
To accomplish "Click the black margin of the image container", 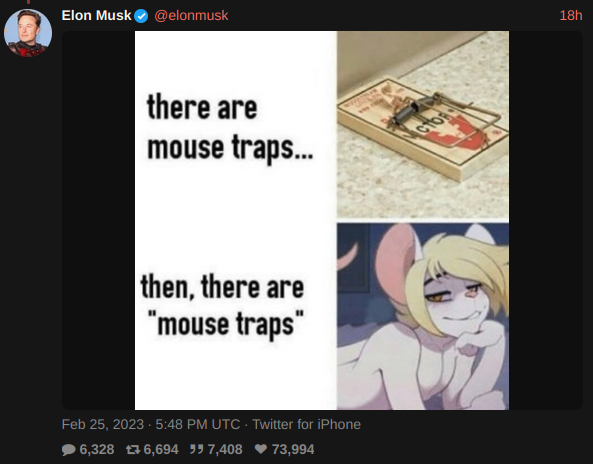I will tap(98, 220).
